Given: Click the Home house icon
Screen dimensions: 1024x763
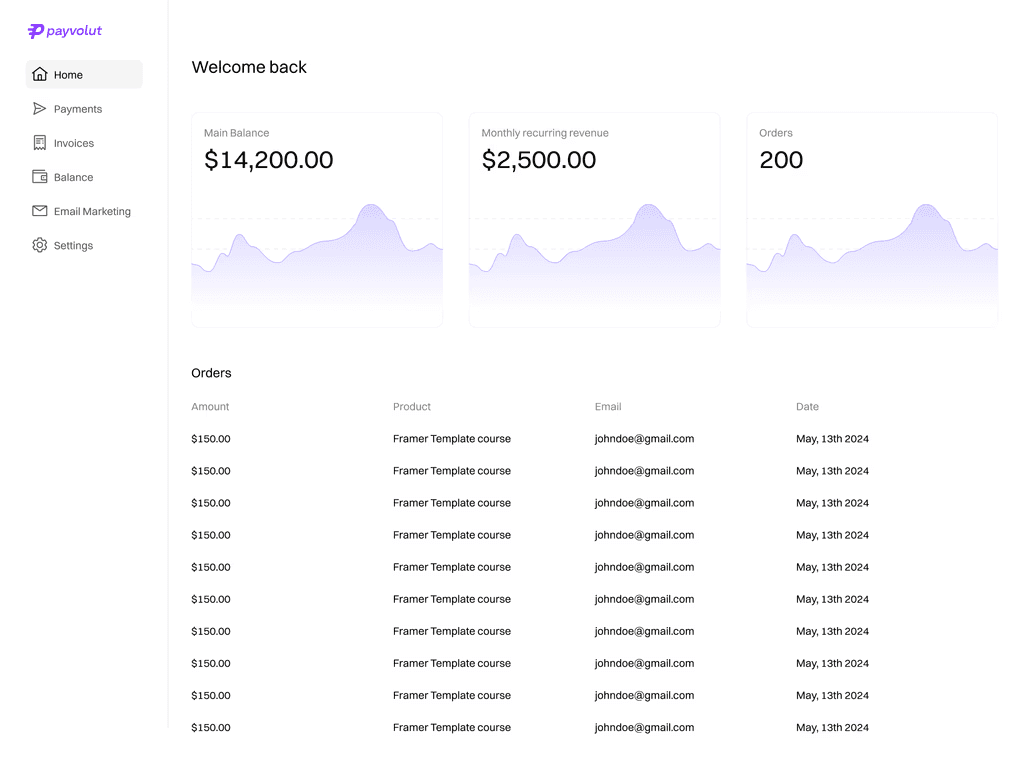Looking at the screenshot, I should (40, 74).
